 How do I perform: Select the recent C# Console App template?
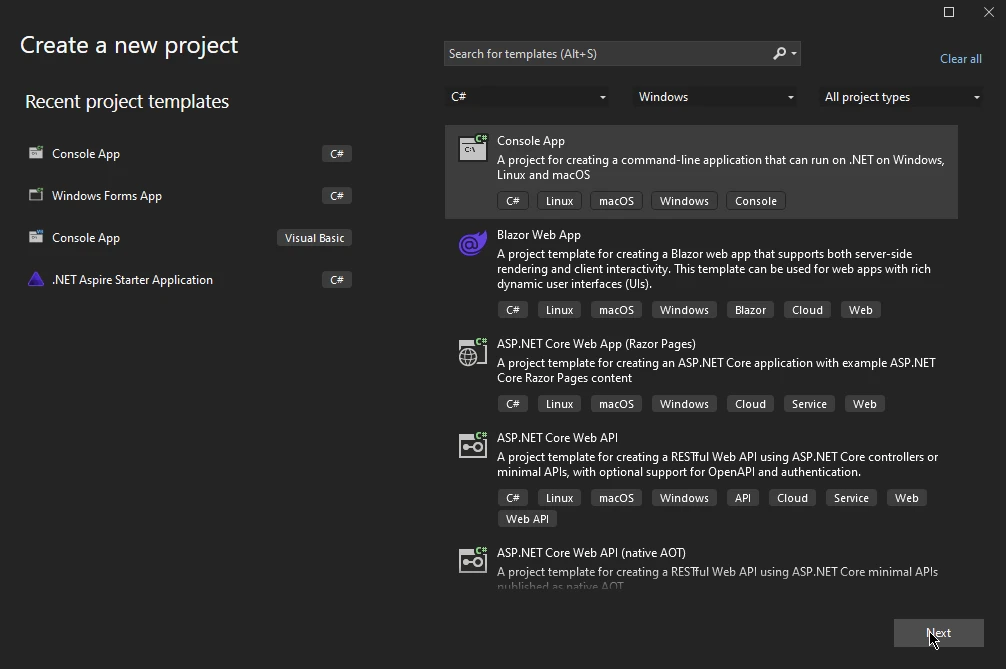(86, 154)
